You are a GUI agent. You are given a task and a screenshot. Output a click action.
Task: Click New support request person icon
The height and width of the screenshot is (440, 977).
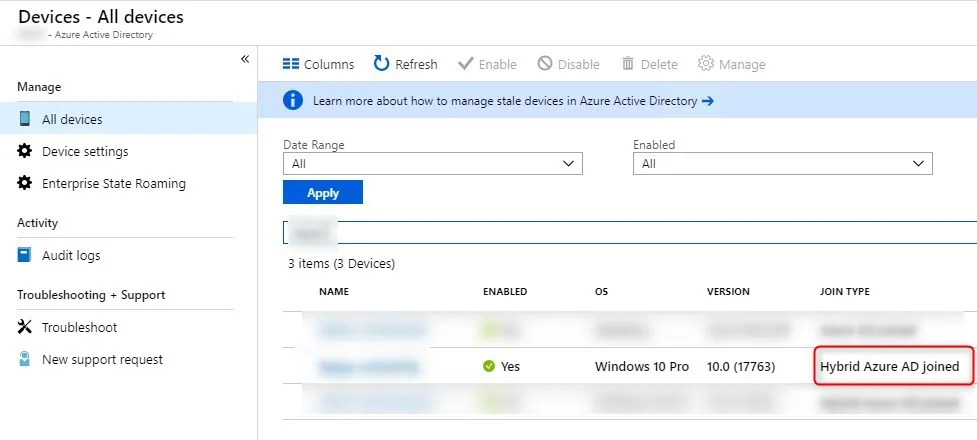click(24, 359)
